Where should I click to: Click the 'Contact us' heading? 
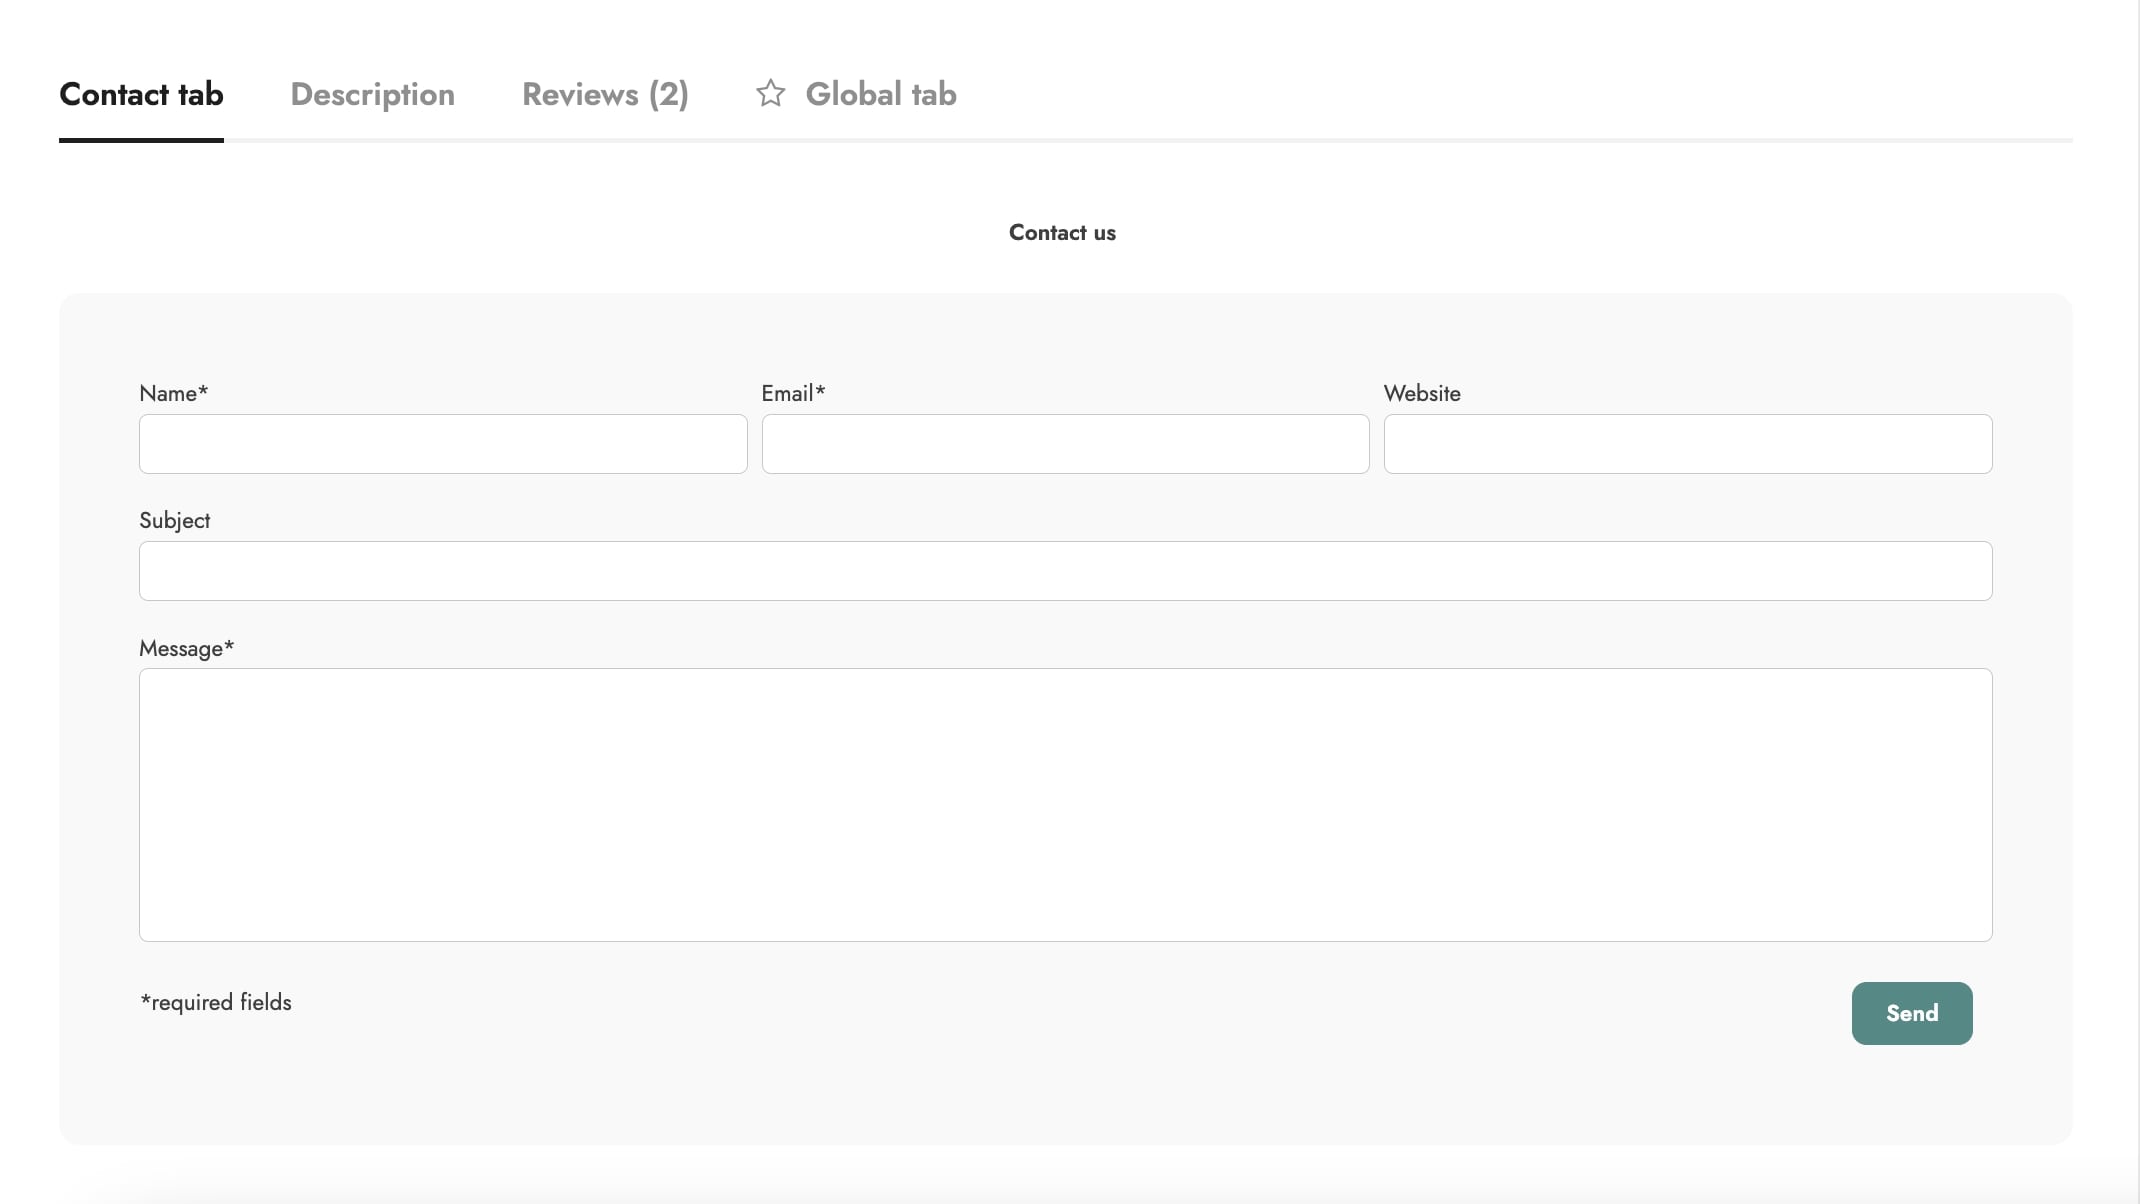pyautogui.click(x=1062, y=232)
